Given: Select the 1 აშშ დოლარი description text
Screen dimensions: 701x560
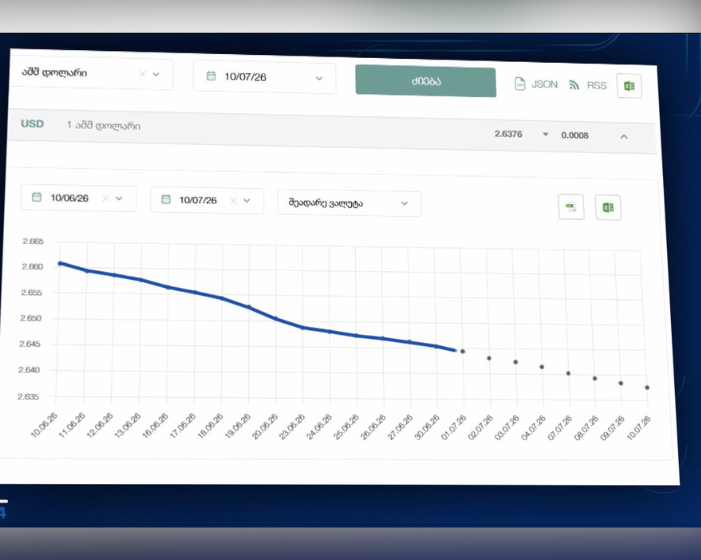Looking at the screenshot, I should [103, 126].
